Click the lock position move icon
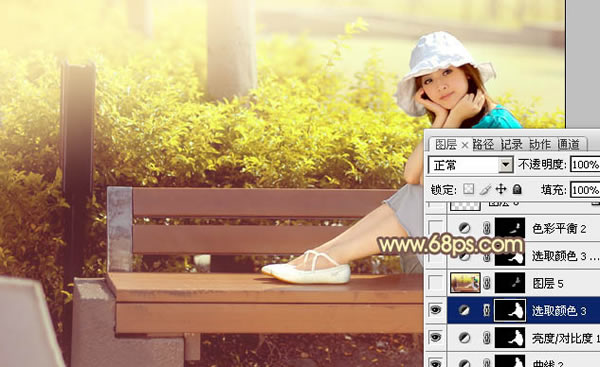600x367 pixels. coord(501,189)
